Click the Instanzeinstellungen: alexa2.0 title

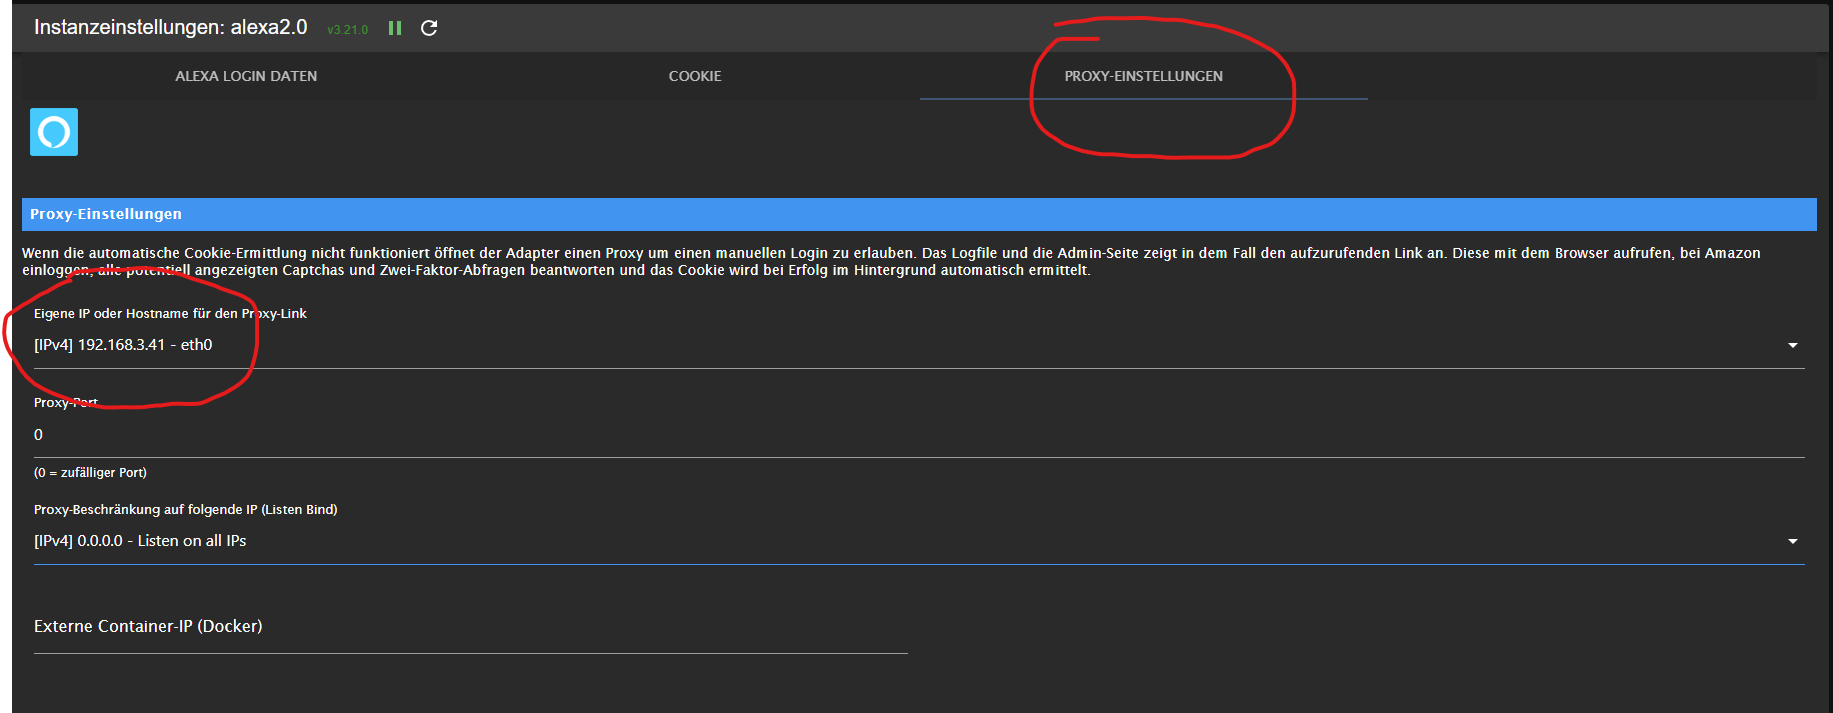click(x=171, y=27)
